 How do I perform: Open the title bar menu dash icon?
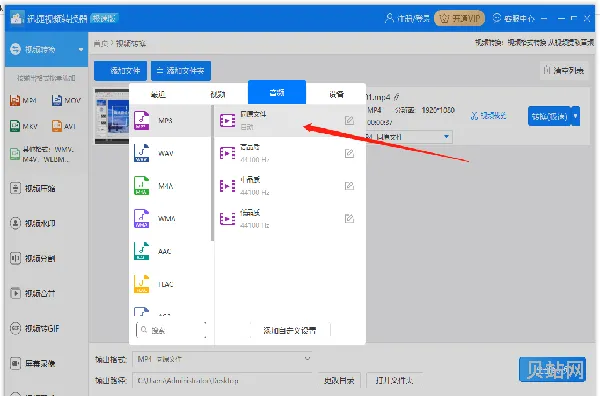544,18
